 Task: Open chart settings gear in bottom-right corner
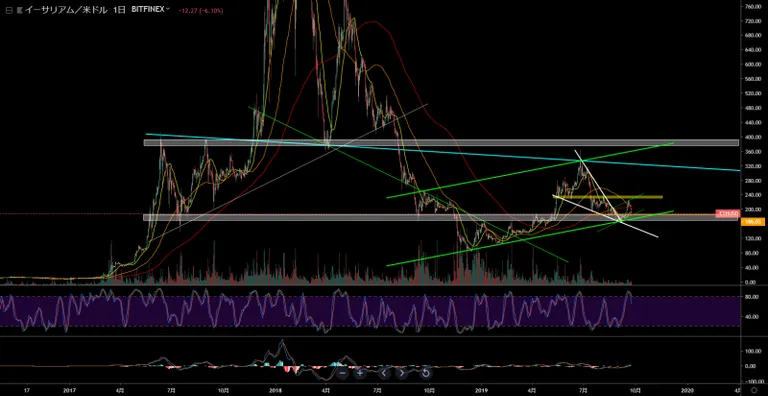[754, 391]
